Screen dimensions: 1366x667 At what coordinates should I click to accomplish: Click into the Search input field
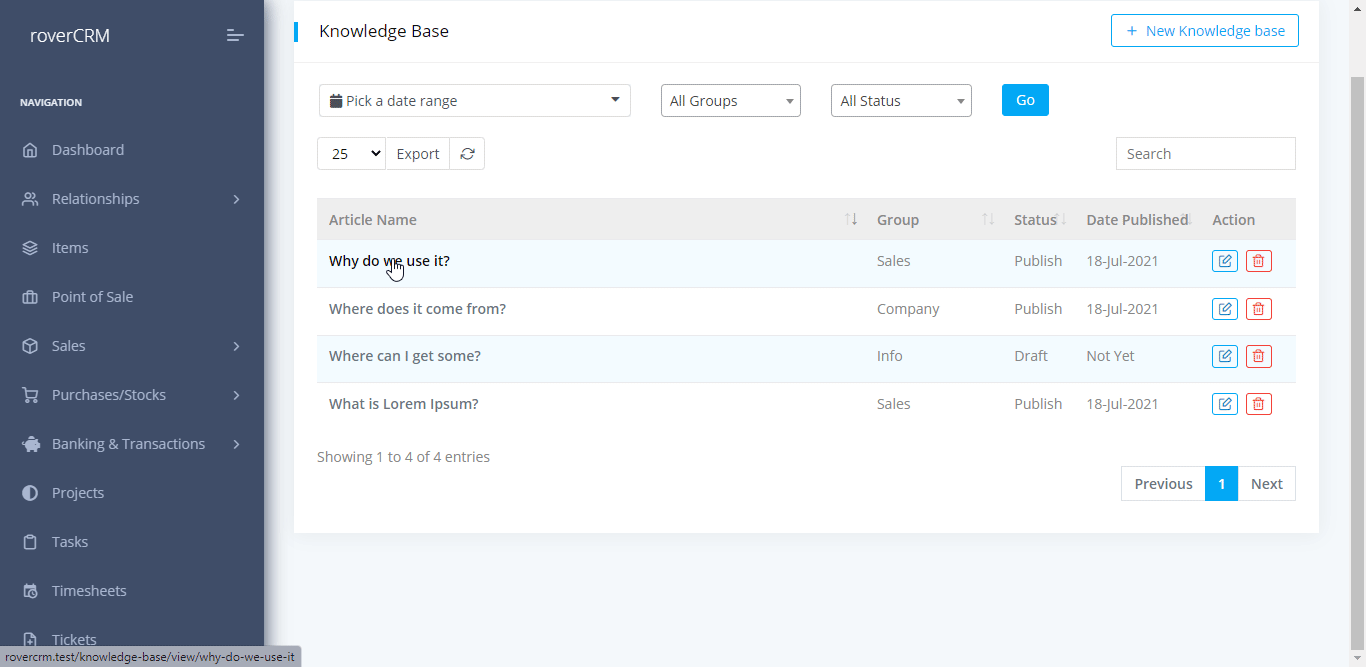pyautogui.click(x=1205, y=154)
